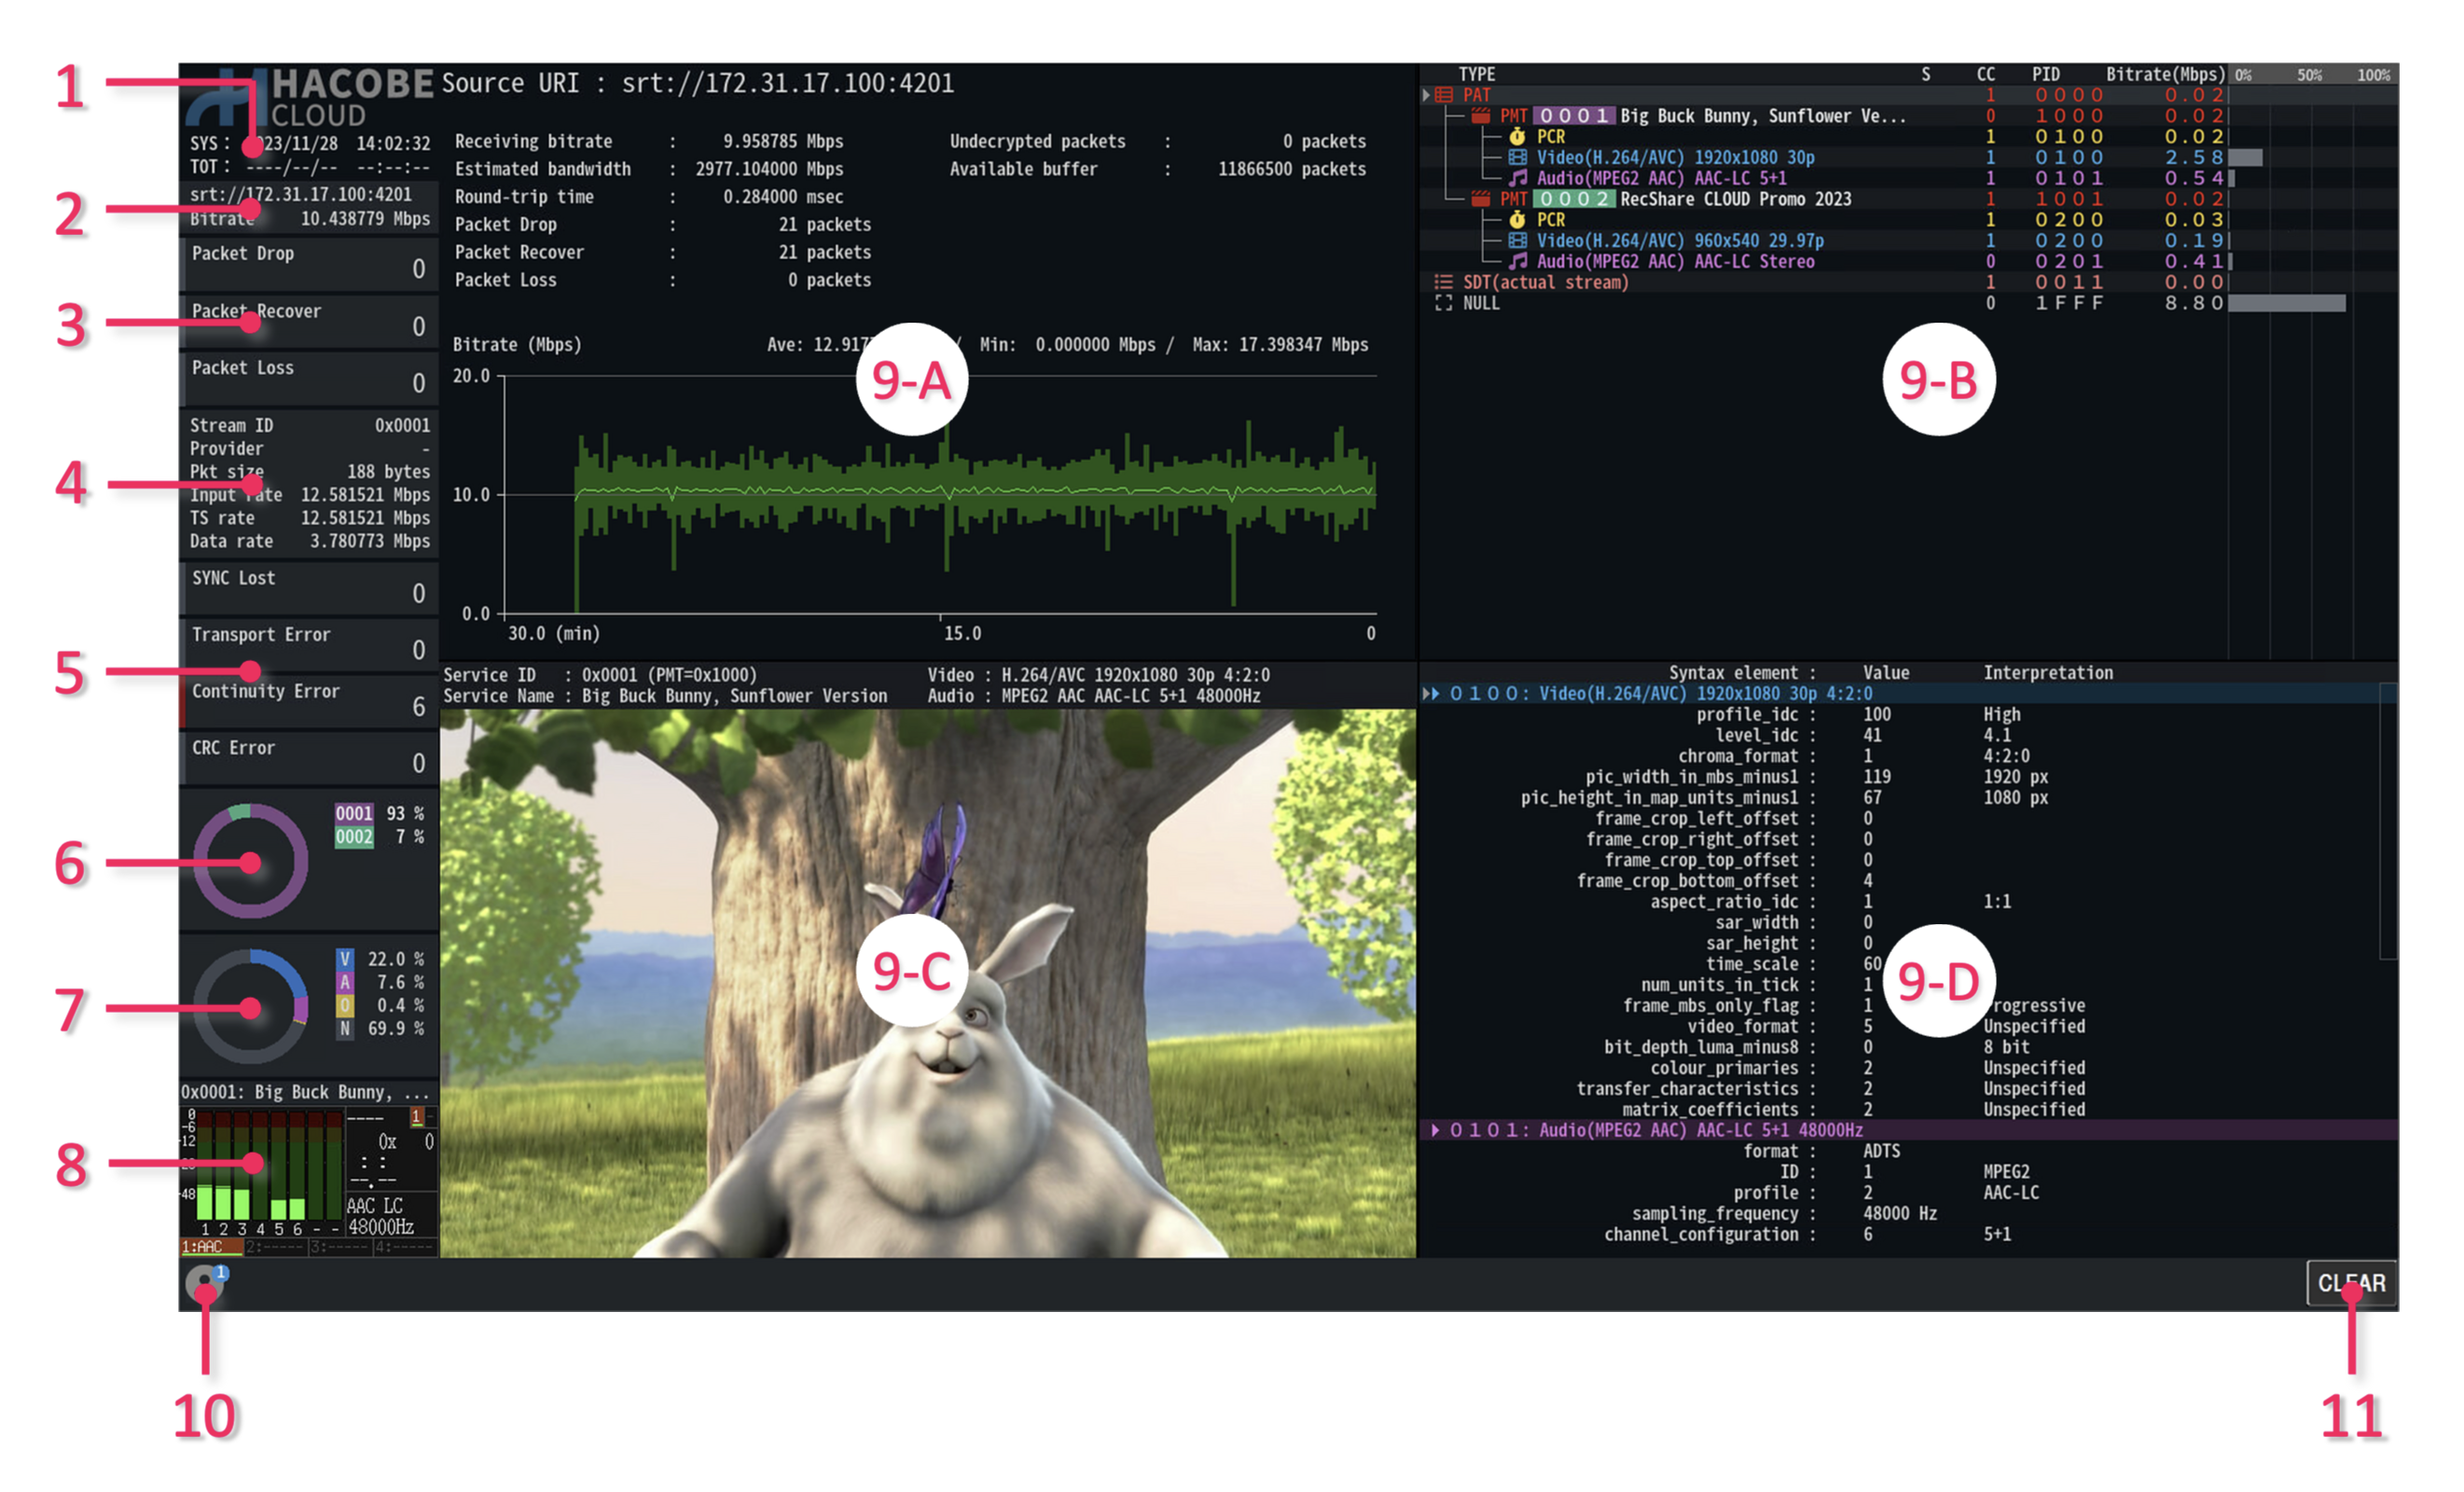Select the 4:----- audio tab

coord(405,1246)
